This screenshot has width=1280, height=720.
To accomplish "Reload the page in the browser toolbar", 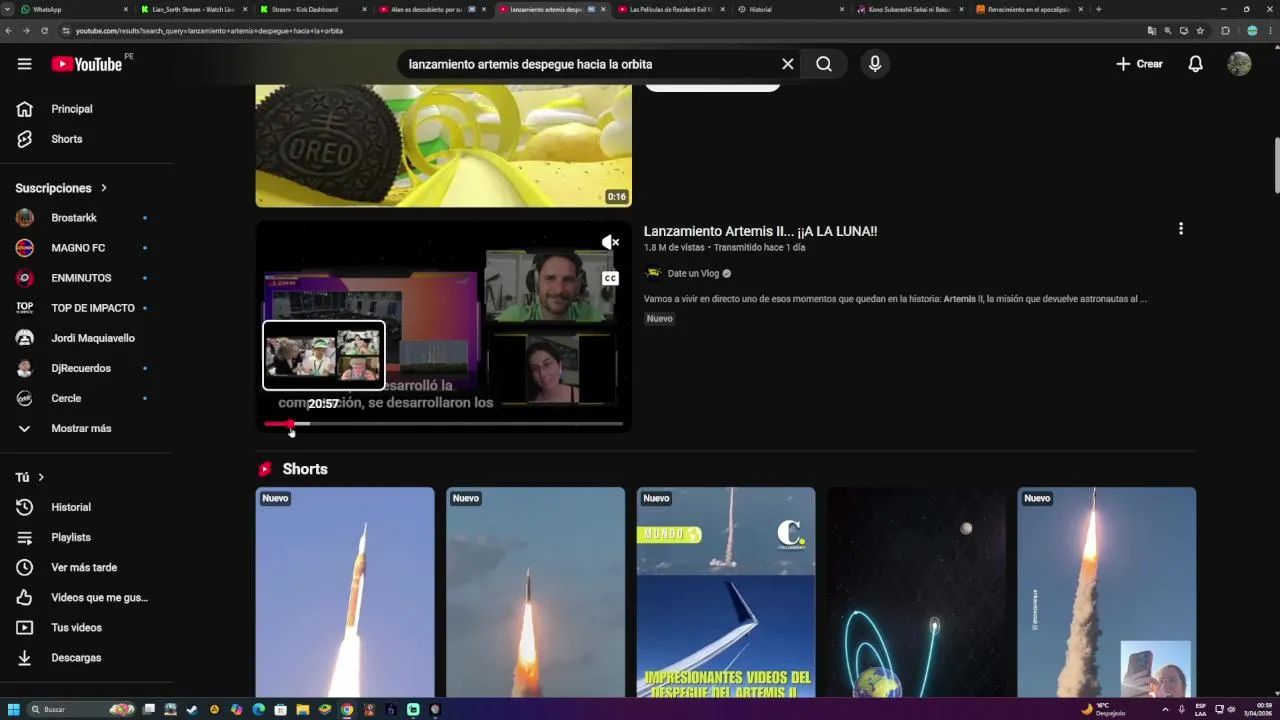I will coord(44,31).
